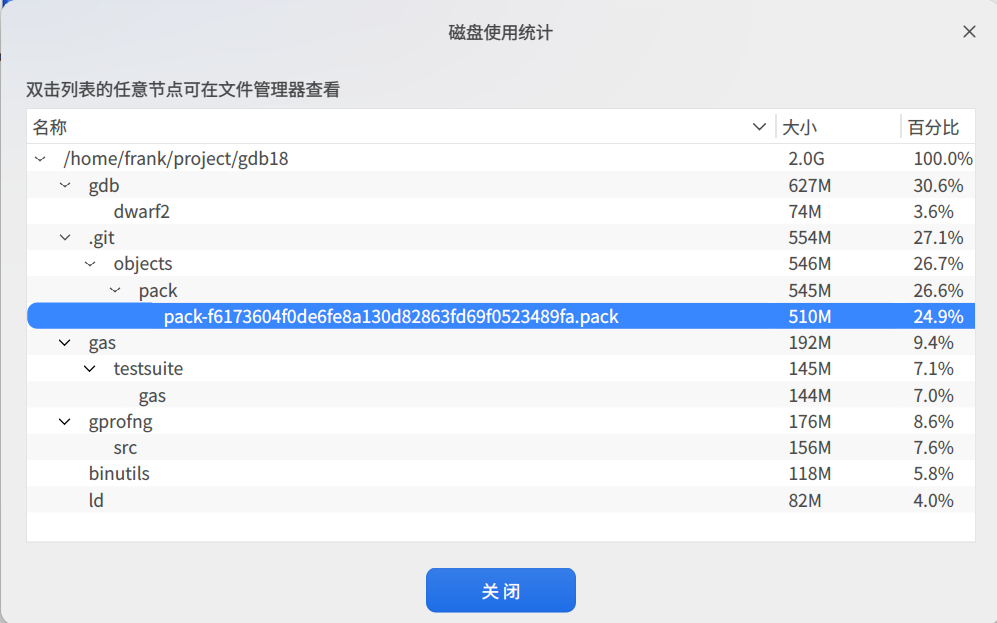The height and width of the screenshot is (623, 997).
Task: Collapse the .git folder node
Action: [x=64, y=237]
